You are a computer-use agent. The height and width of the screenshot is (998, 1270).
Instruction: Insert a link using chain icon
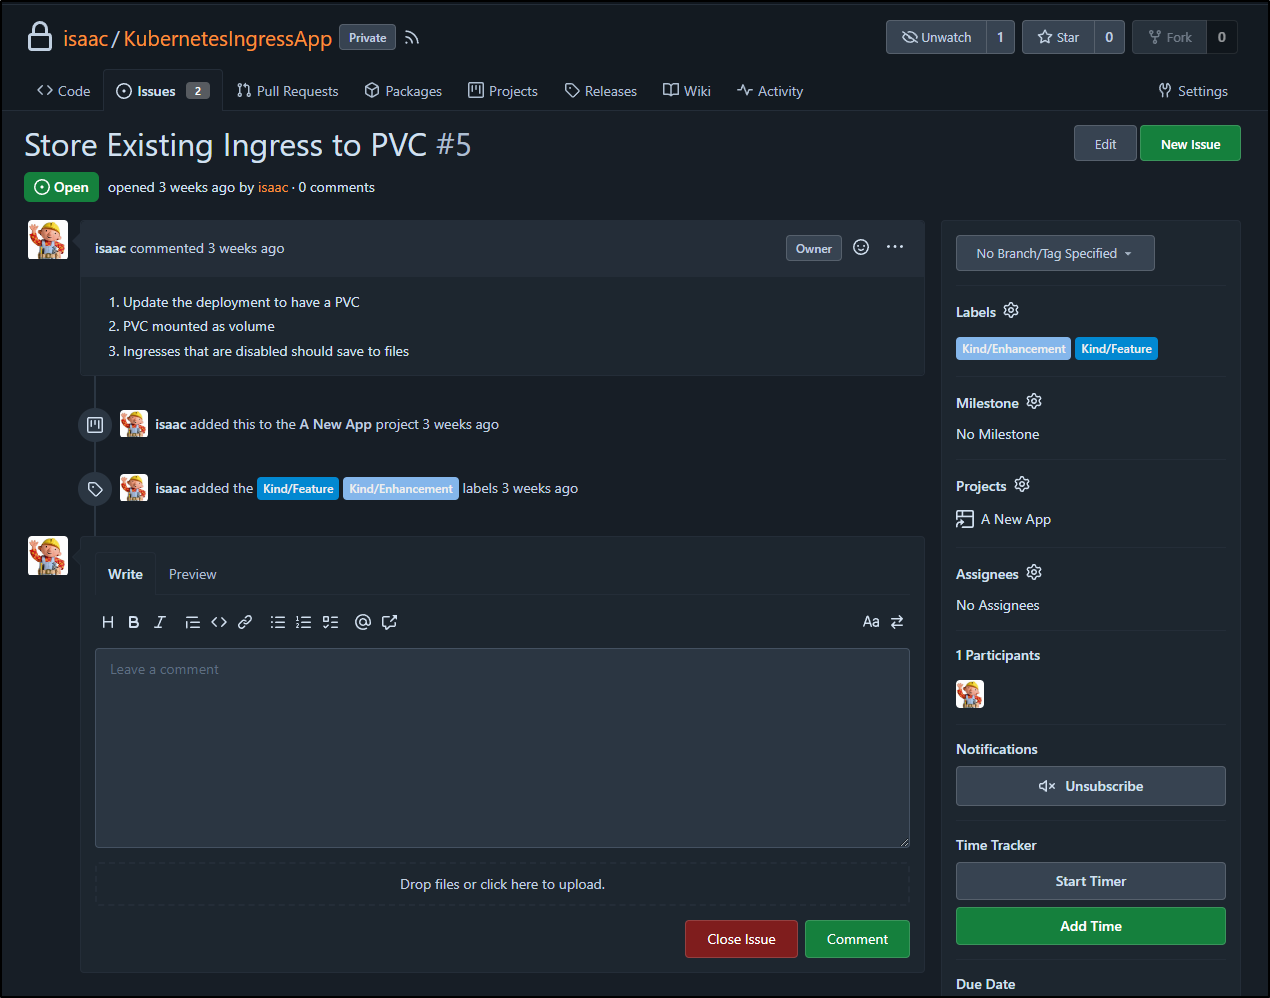(x=245, y=622)
